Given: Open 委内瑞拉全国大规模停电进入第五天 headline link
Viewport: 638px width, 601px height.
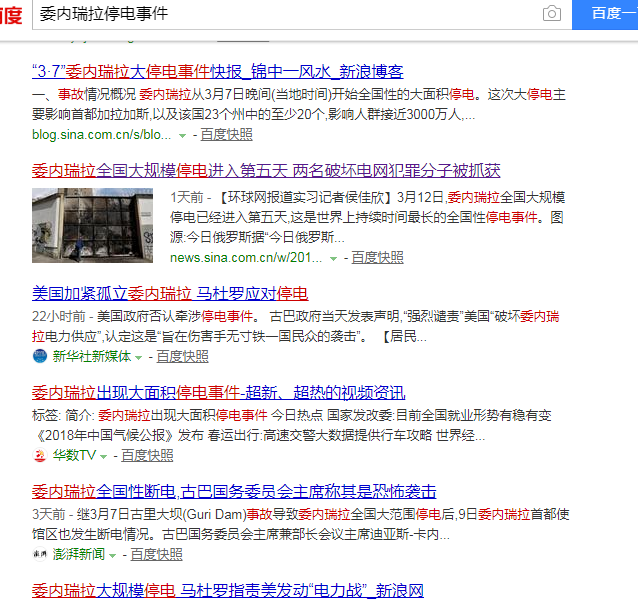Looking at the screenshot, I should click(266, 170).
